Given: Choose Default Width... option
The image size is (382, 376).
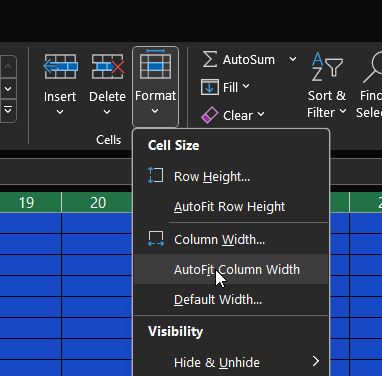Looking at the screenshot, I should coord(231,299).
